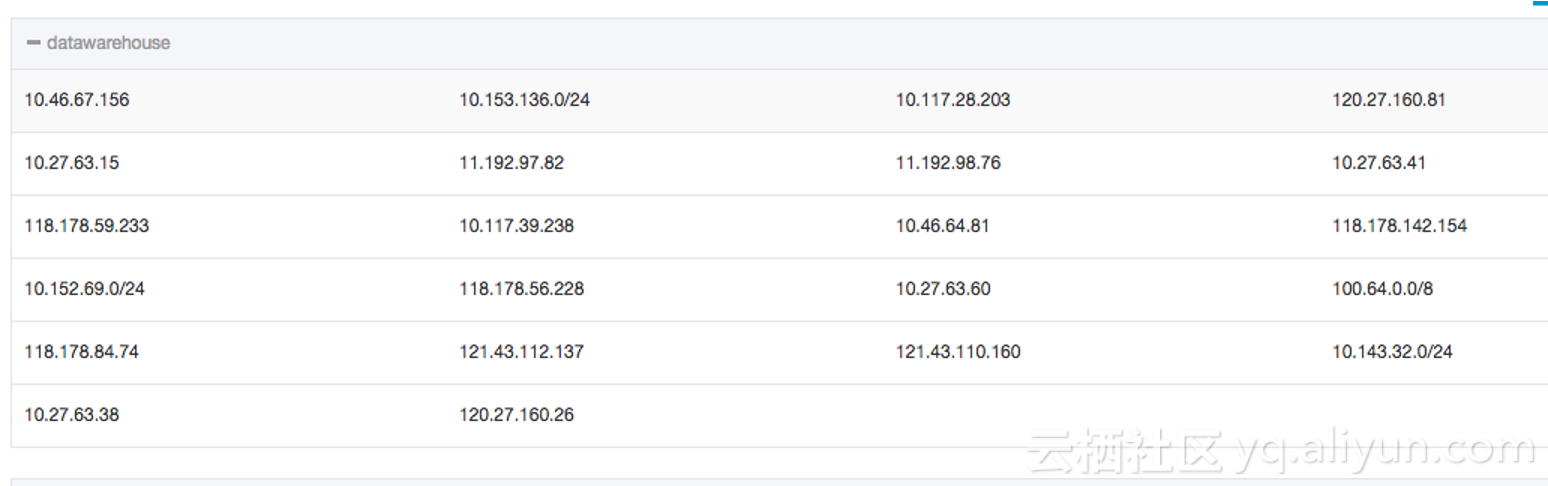1548x486 pixels.
Task: Click the 121.43.112.137 entry
Action: pyautogui.click(x=521, y=352)
